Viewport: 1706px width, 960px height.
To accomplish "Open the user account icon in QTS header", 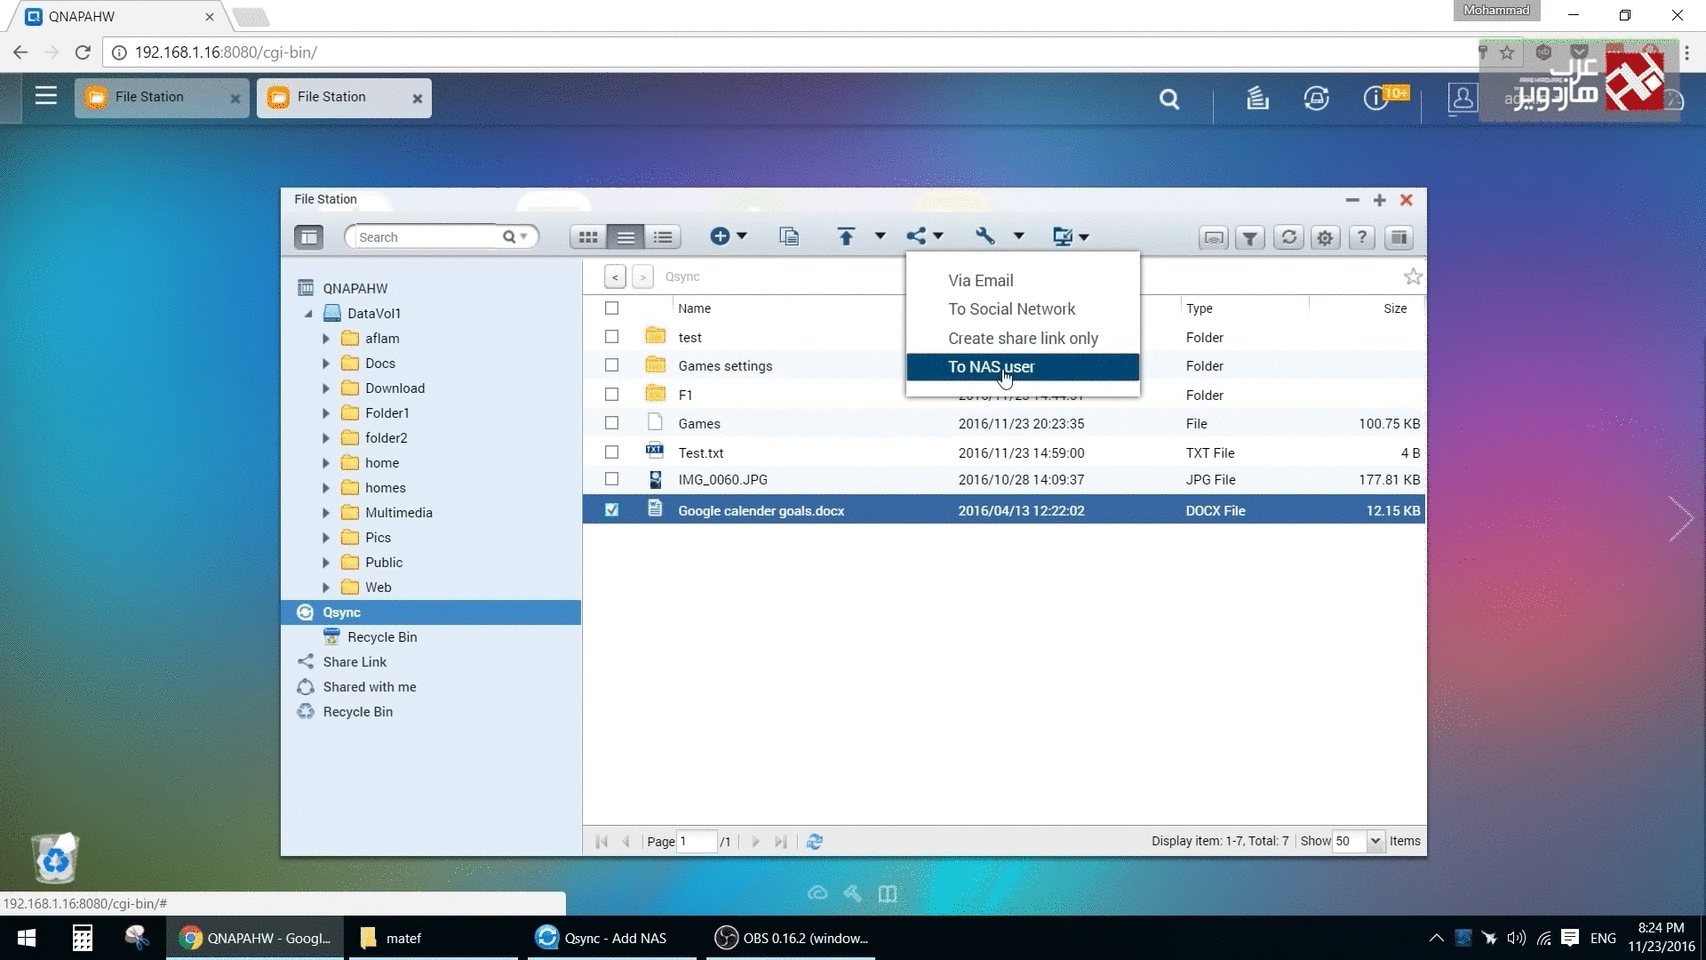I will point(1462,98).
